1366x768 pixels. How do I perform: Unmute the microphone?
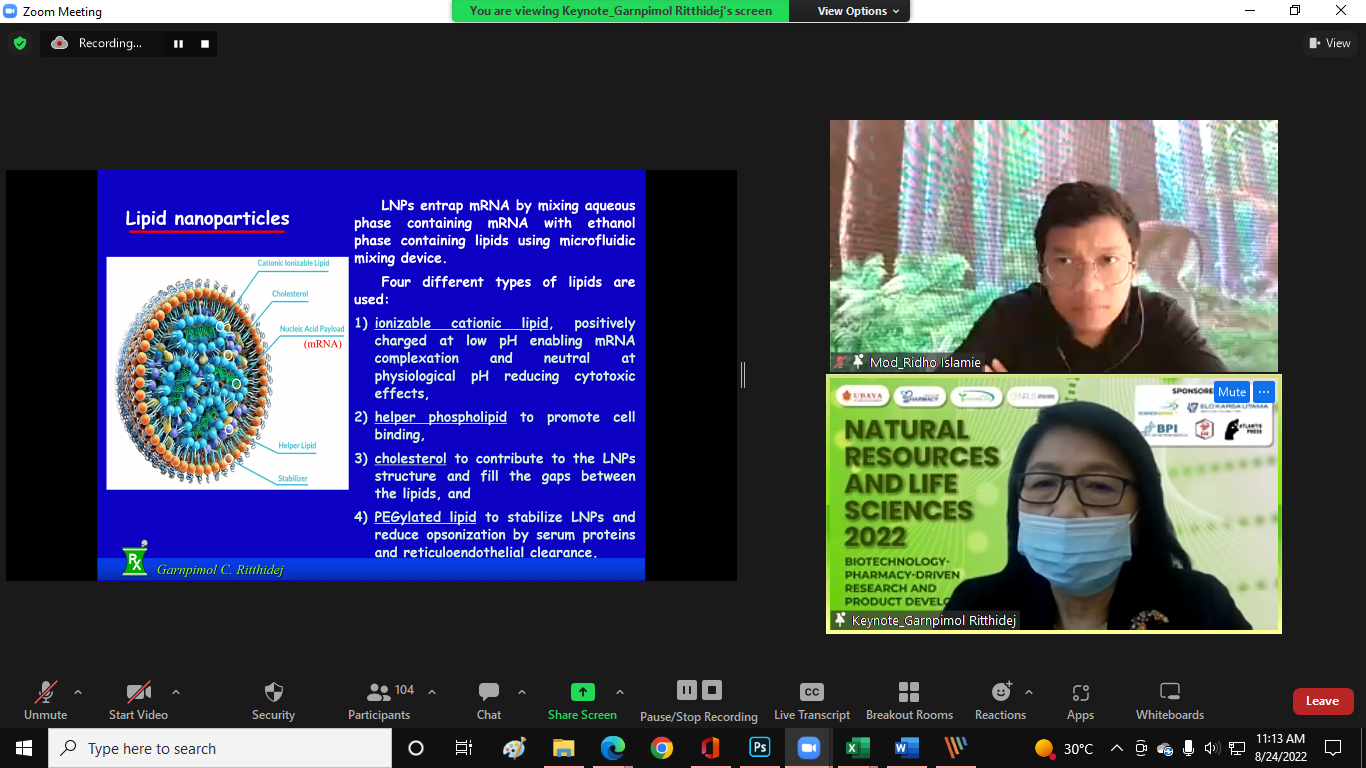click(45, 700)
